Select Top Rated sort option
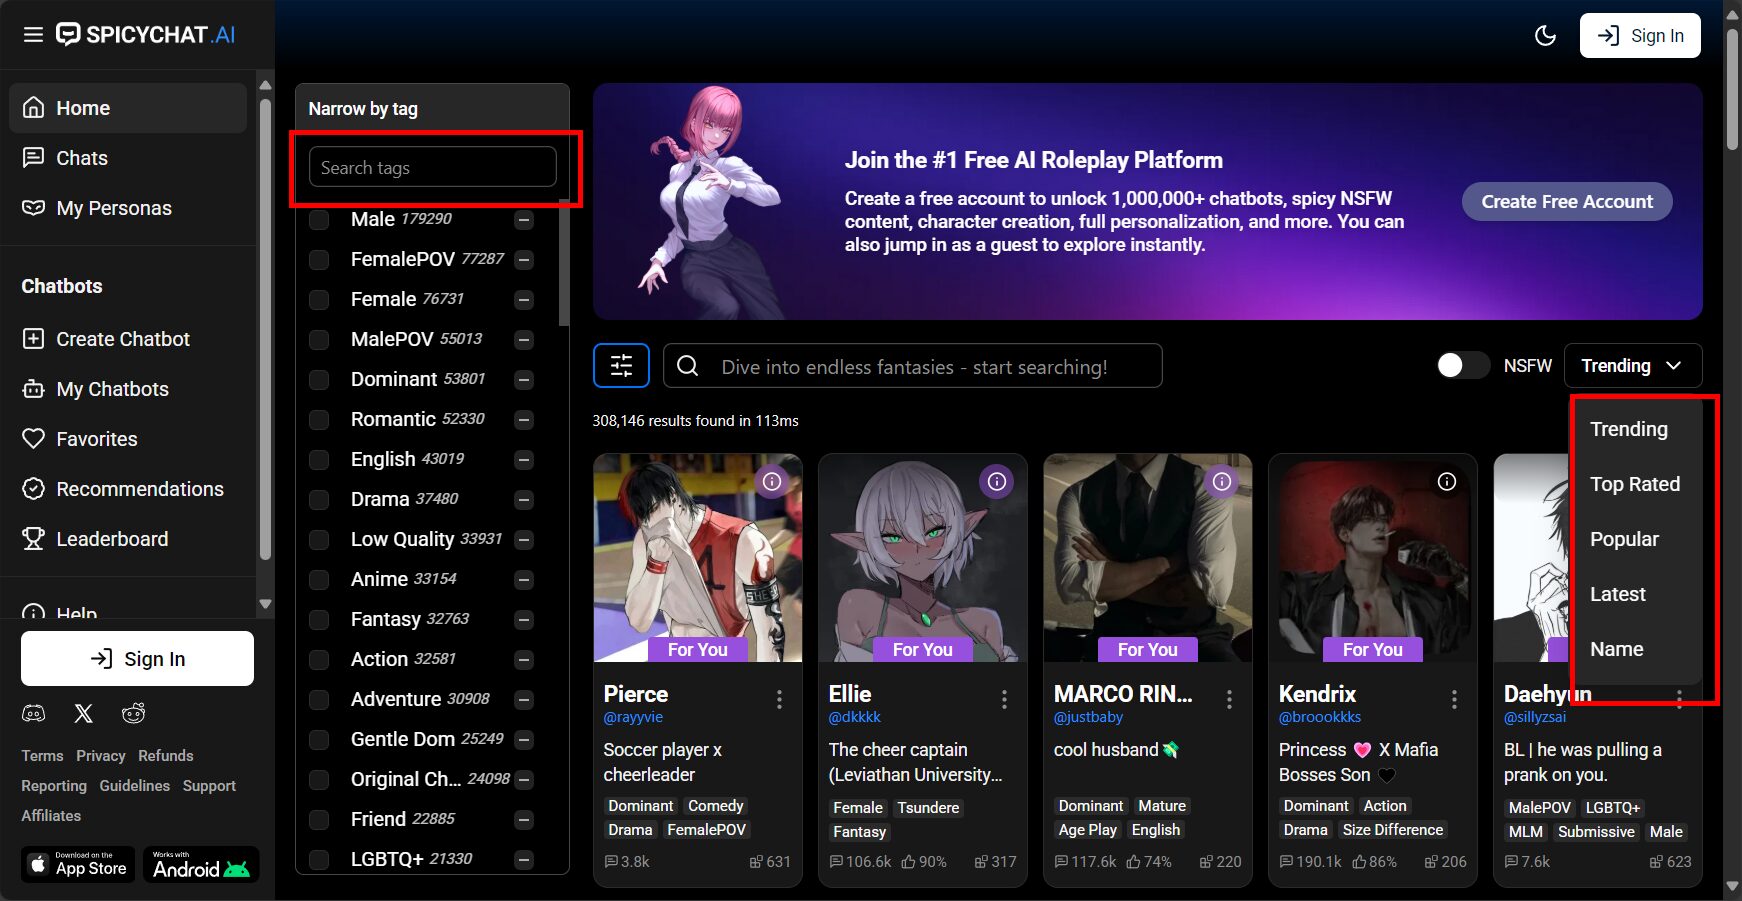The width and height of the screenshot is (1742, 901). point(1634,484)
